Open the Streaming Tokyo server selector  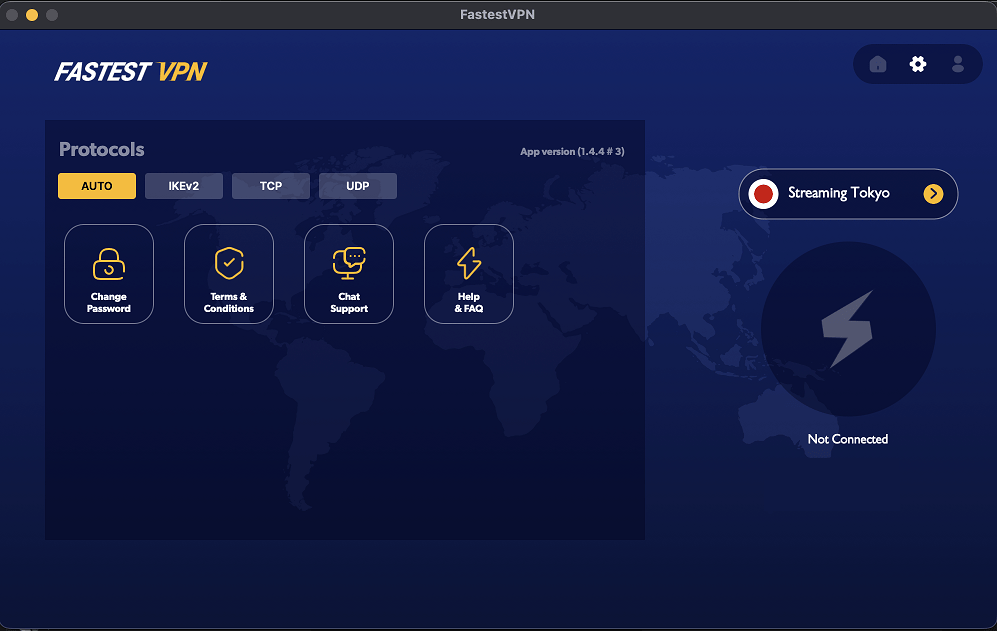pyautogui.click(x=848, y=194)
